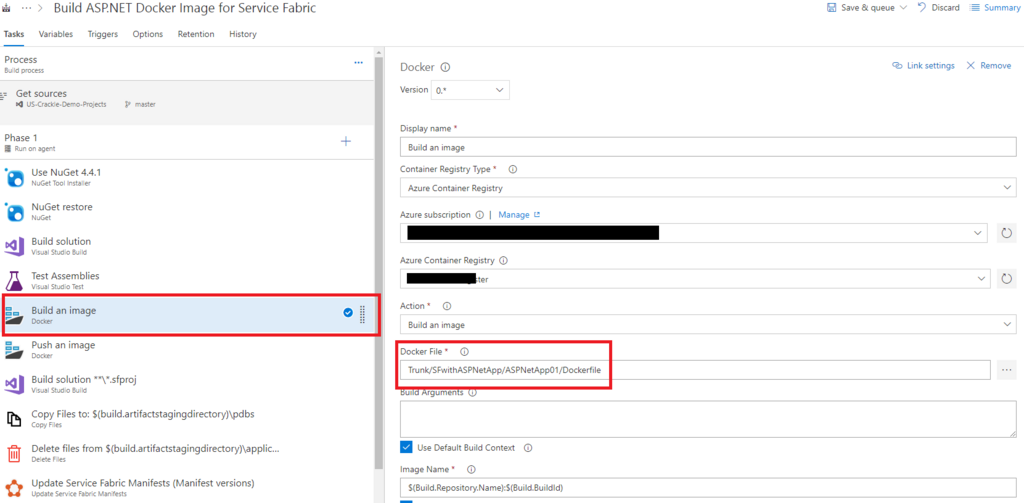Browse for Docker File with ellipsis button

click(1006, 370)
